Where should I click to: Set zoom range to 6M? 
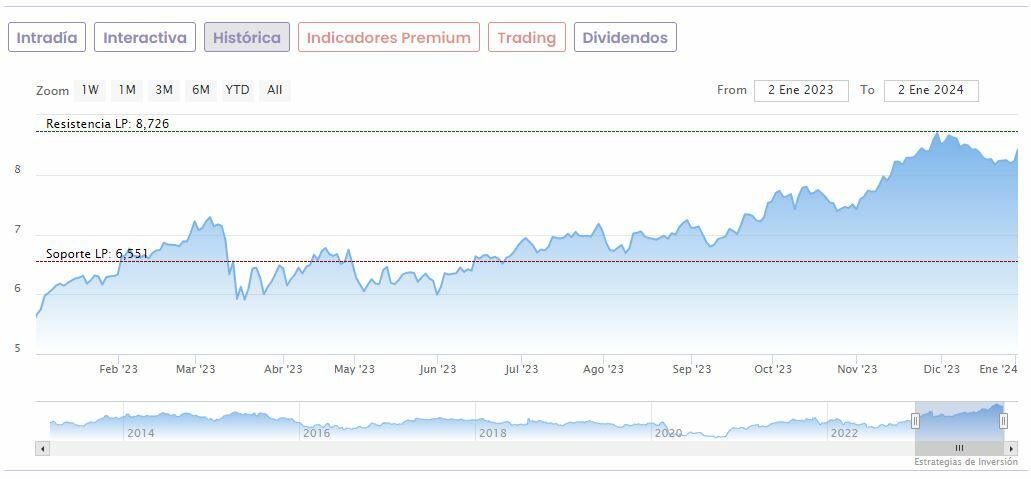pos(201,90)
